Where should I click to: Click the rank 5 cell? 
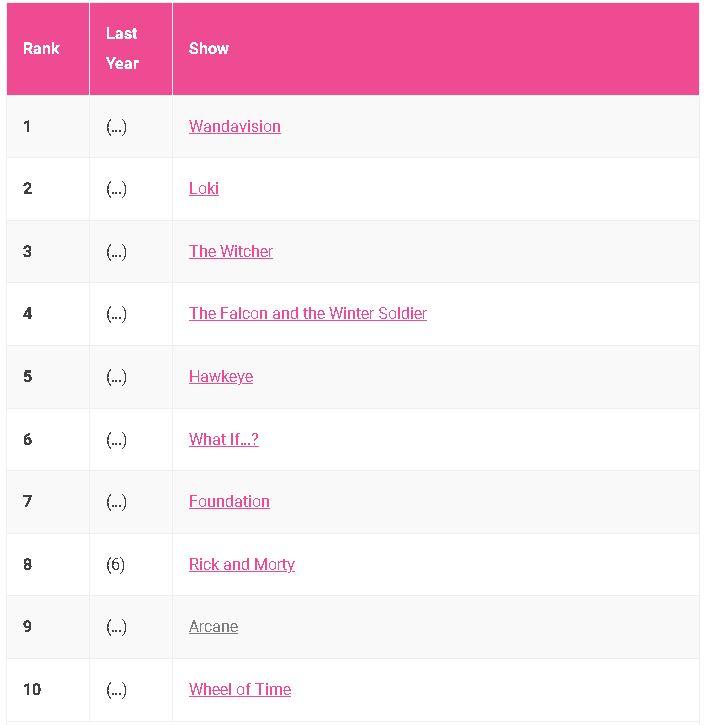coord(27,376)
